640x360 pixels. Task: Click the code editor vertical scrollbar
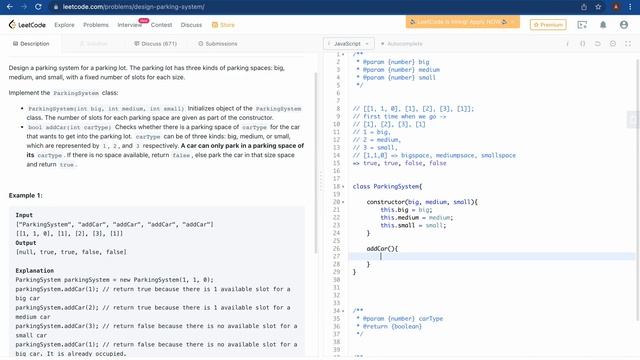[x=638, y=190]
